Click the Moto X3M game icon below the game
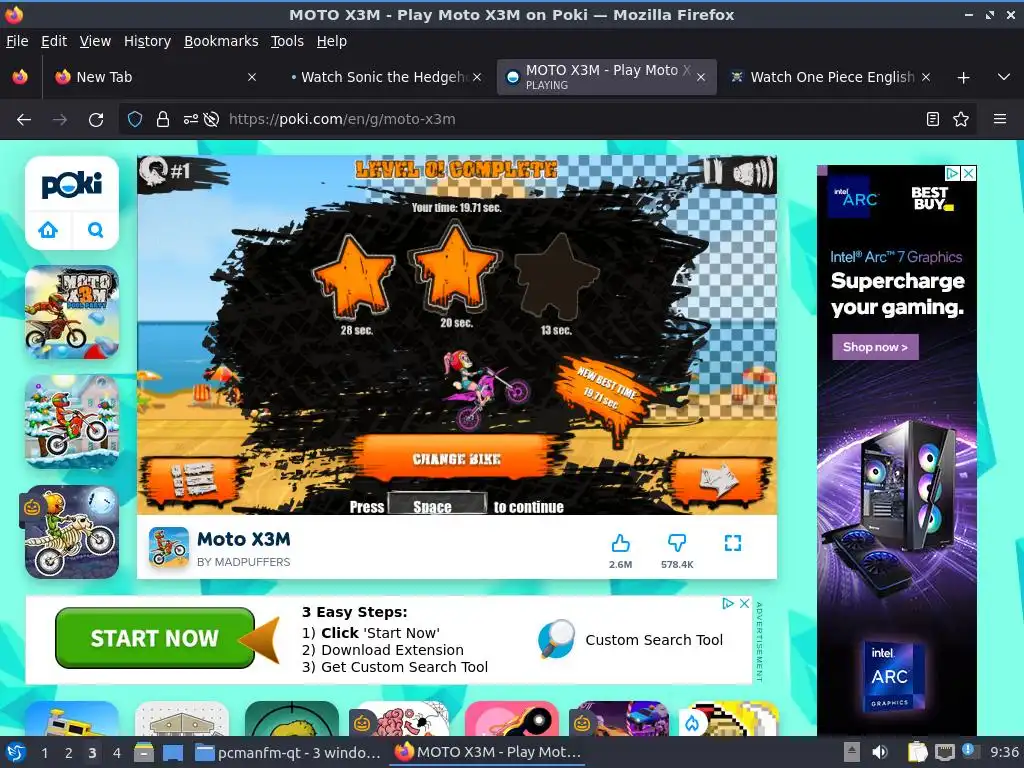The height and width of the screenshot is (768, 1024). 168,547
